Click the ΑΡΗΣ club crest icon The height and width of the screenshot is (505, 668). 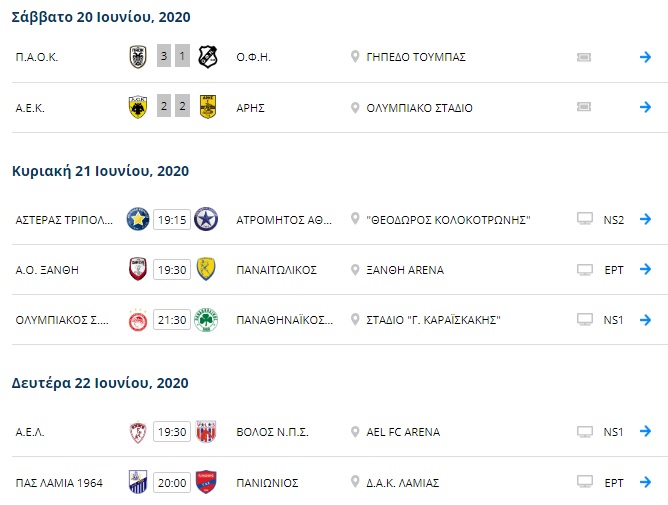click(x=207, y=107)
